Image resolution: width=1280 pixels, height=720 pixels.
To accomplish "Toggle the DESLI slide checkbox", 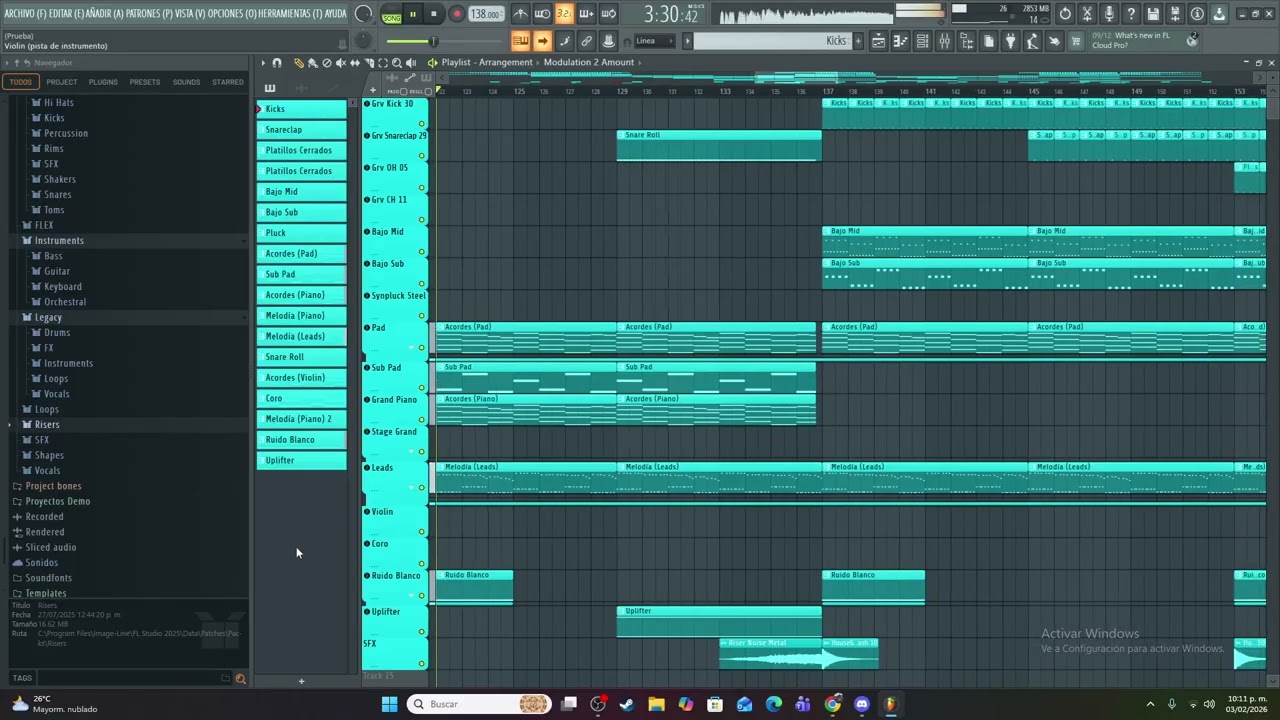I will (x=428, y=92).
